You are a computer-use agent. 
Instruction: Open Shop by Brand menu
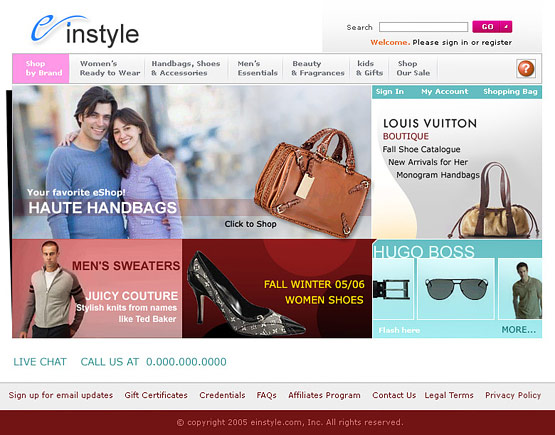[x=41, y=68]
